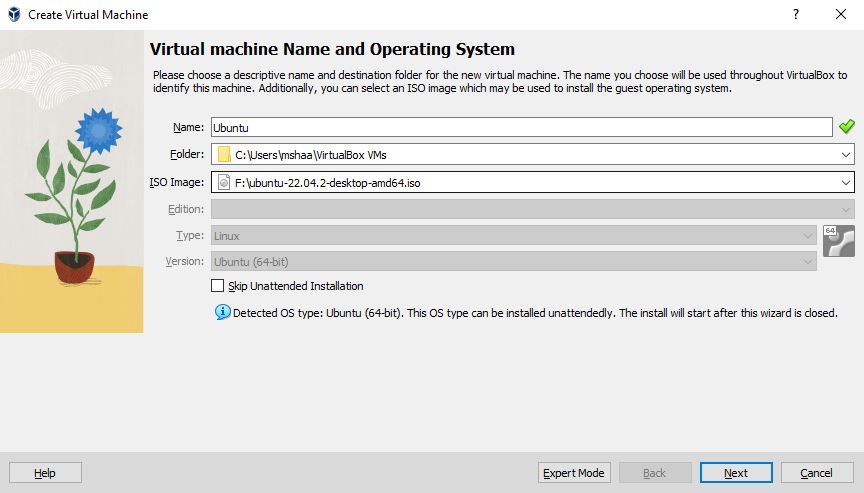The height and width of the screenshot is (493, 864).
Task: Click the Detected OS type message text
Action: click(535, 313)
